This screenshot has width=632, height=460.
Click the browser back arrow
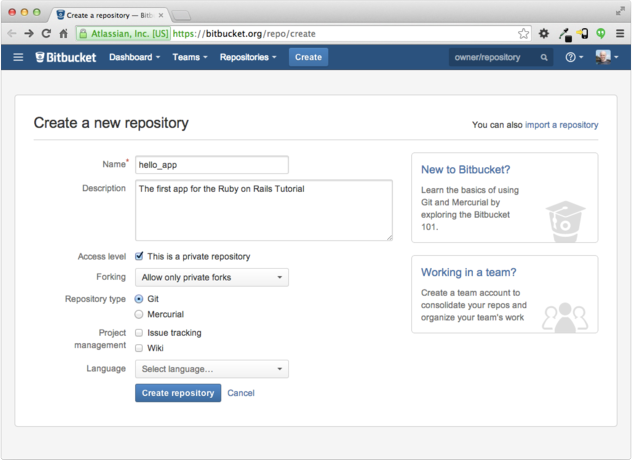[11, 33]
